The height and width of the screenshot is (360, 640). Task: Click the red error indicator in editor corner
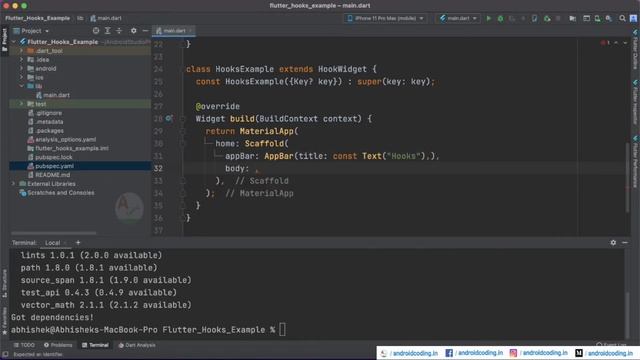point(605,42)
